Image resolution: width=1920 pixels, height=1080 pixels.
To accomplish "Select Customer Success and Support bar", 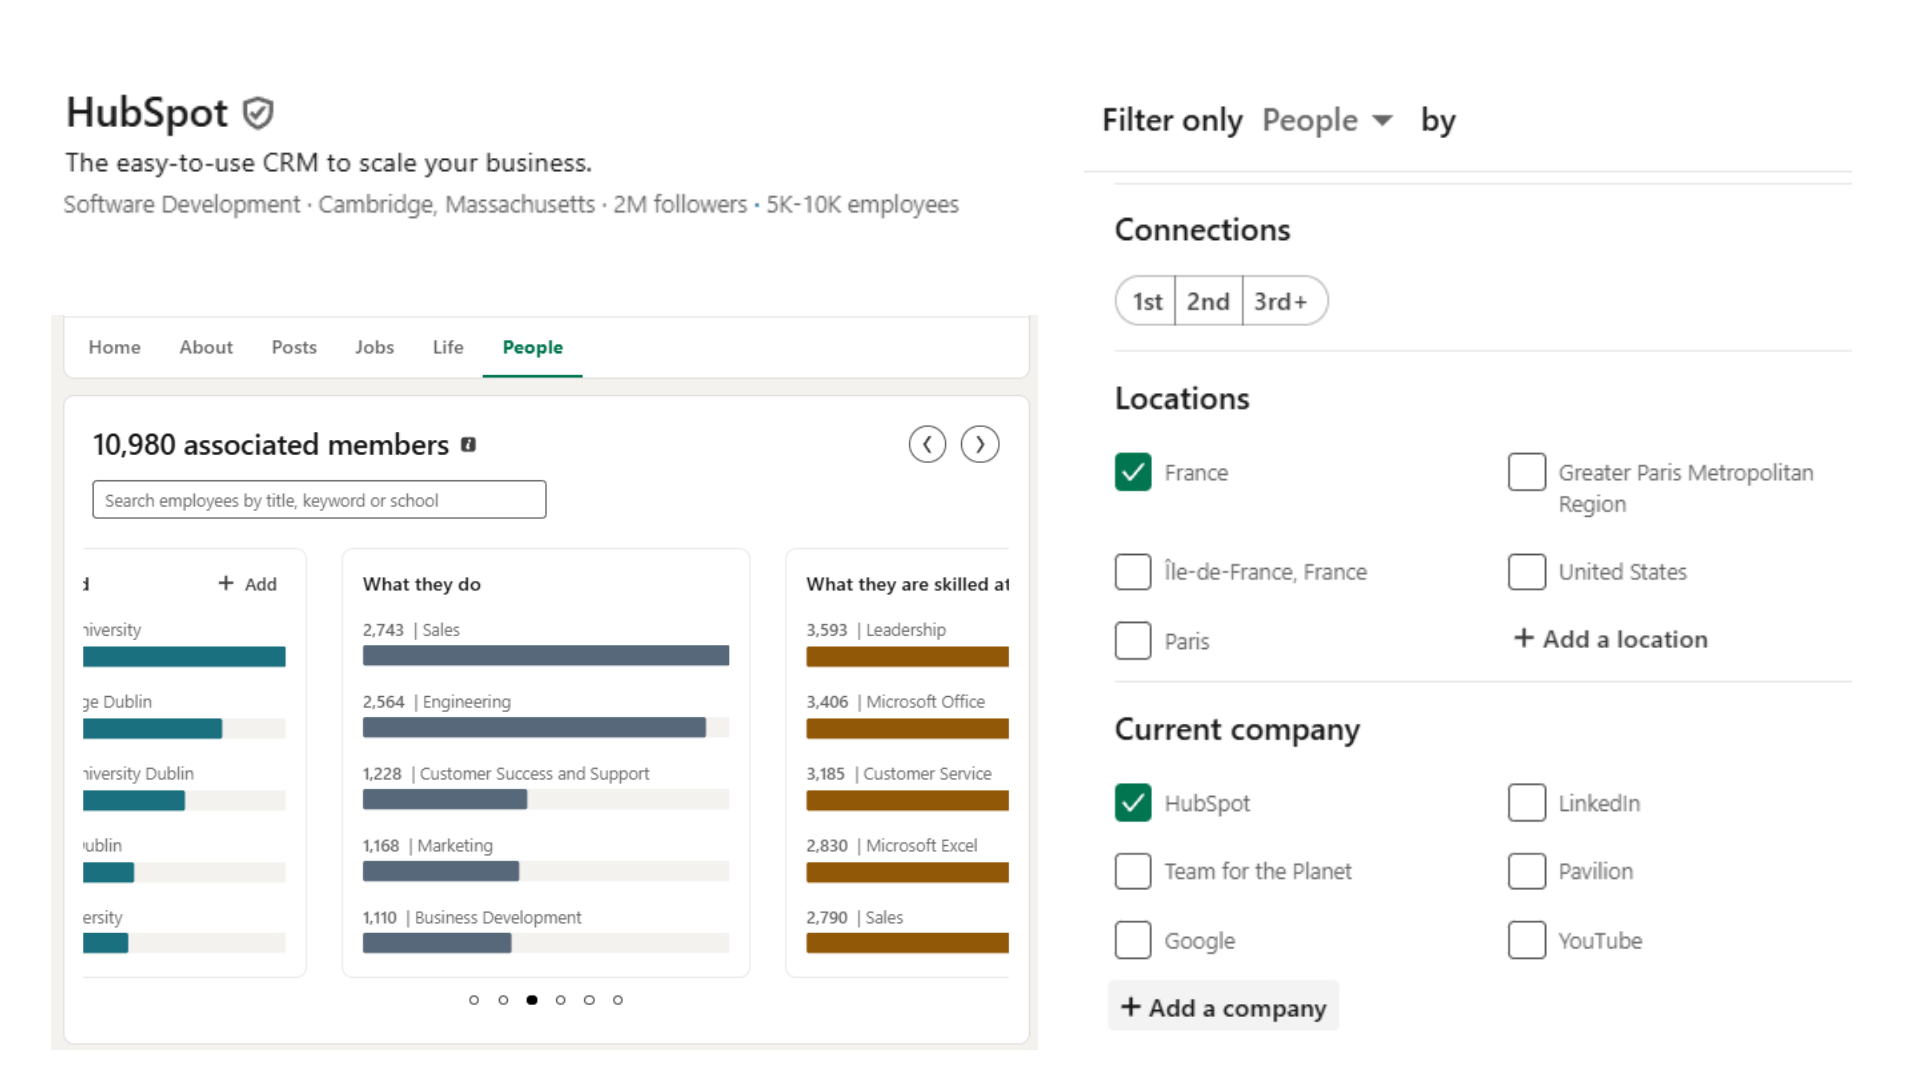I will (x=546, y=800).
